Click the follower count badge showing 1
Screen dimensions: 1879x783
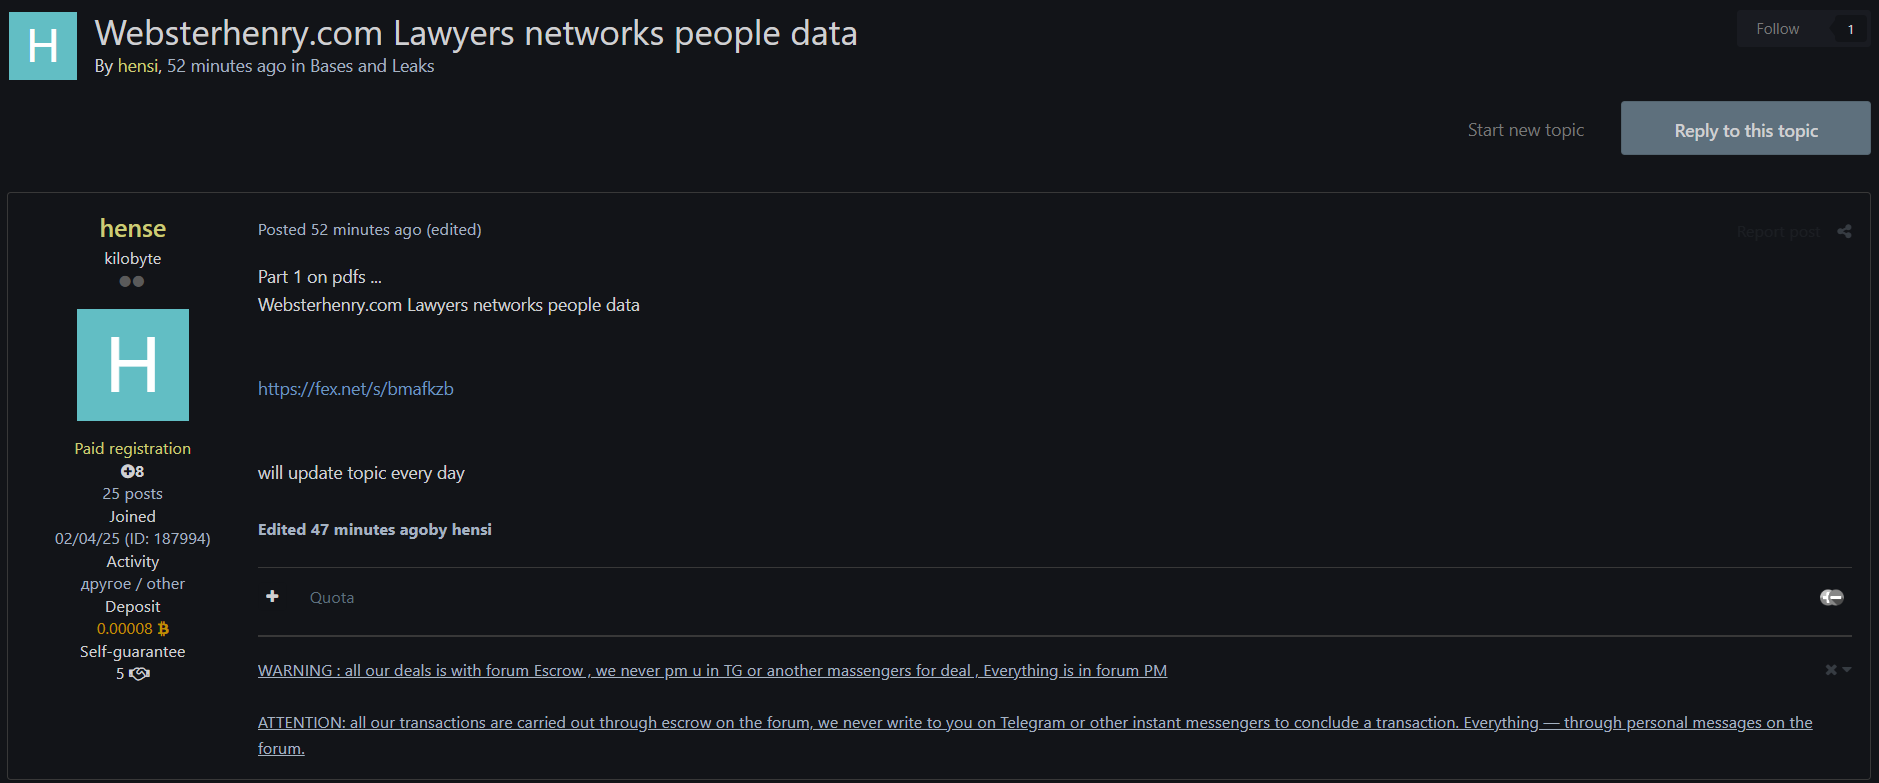(x=1850, y=29)
